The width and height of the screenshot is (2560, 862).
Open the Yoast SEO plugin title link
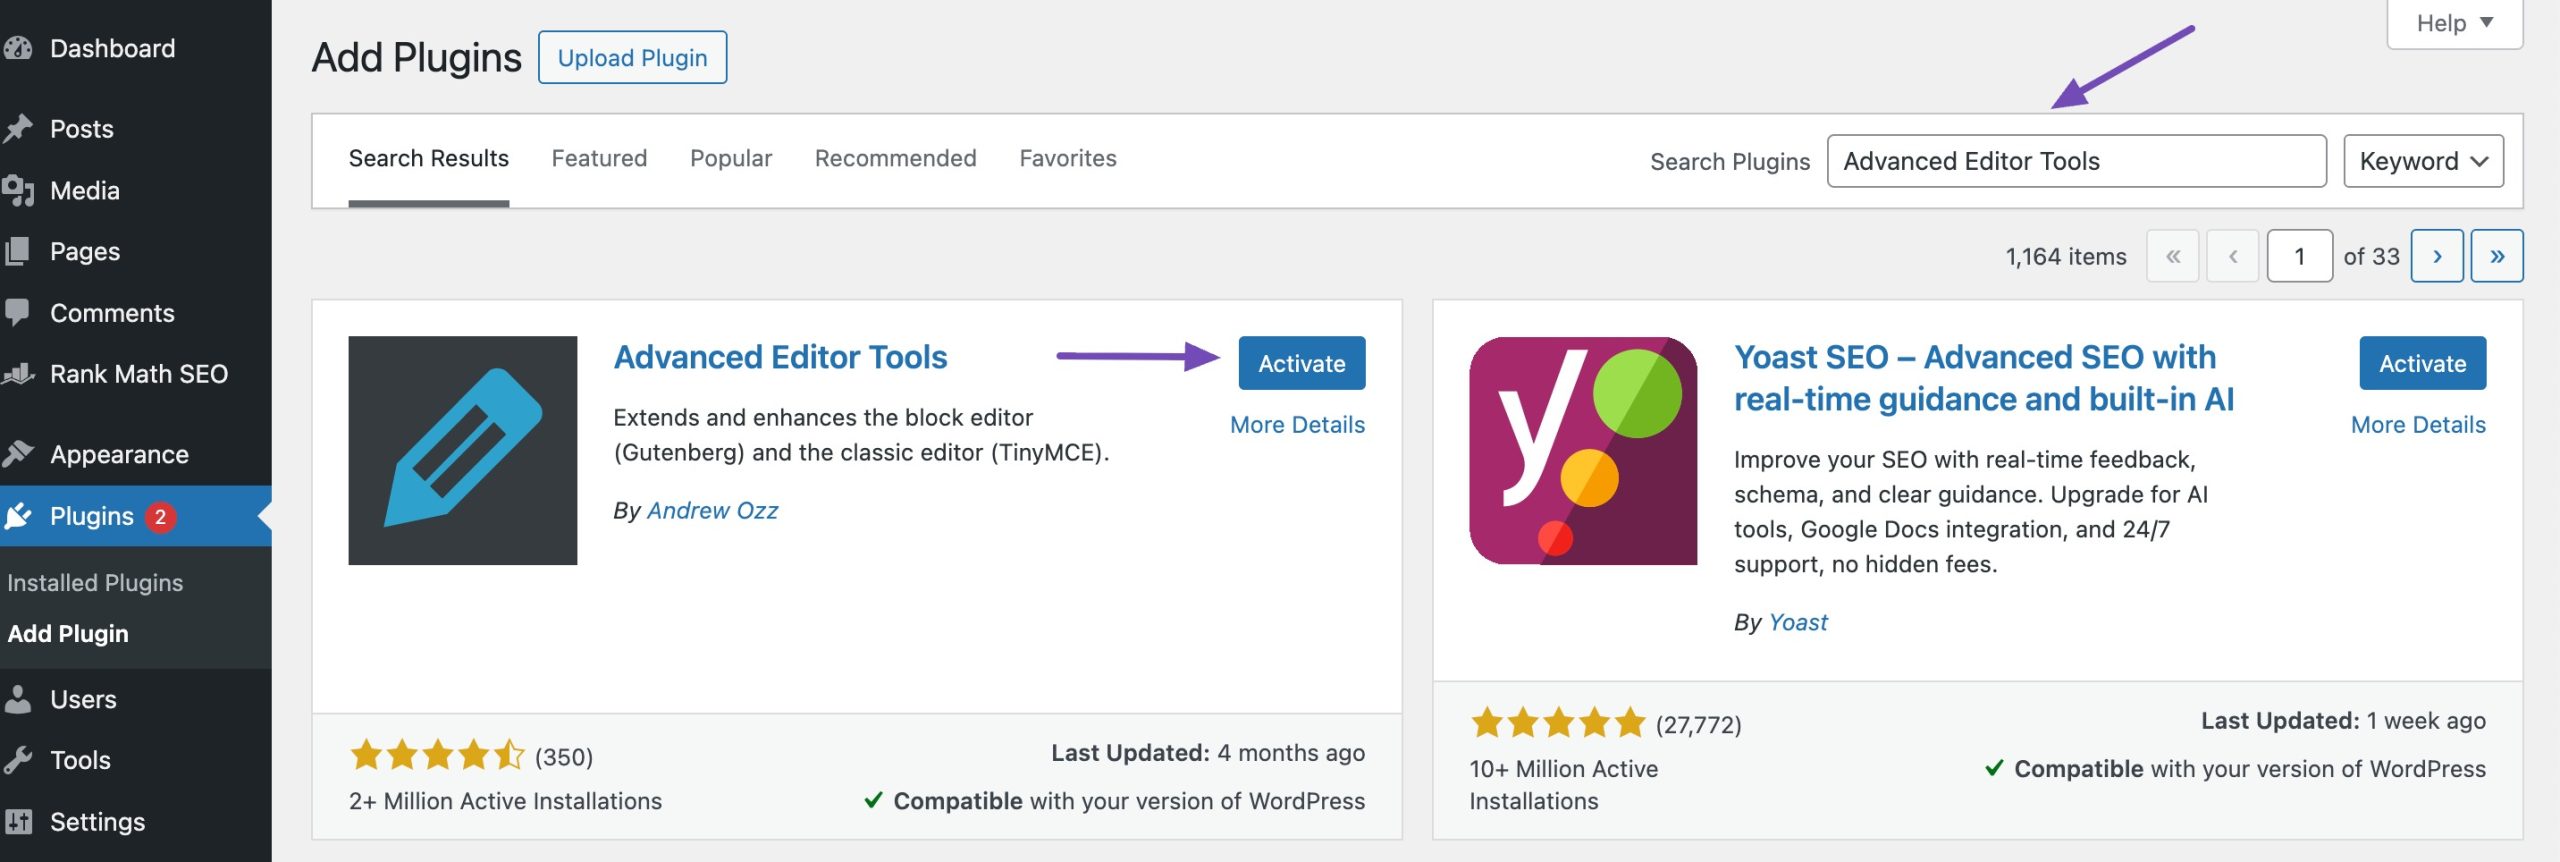[x=1984, y=378]
